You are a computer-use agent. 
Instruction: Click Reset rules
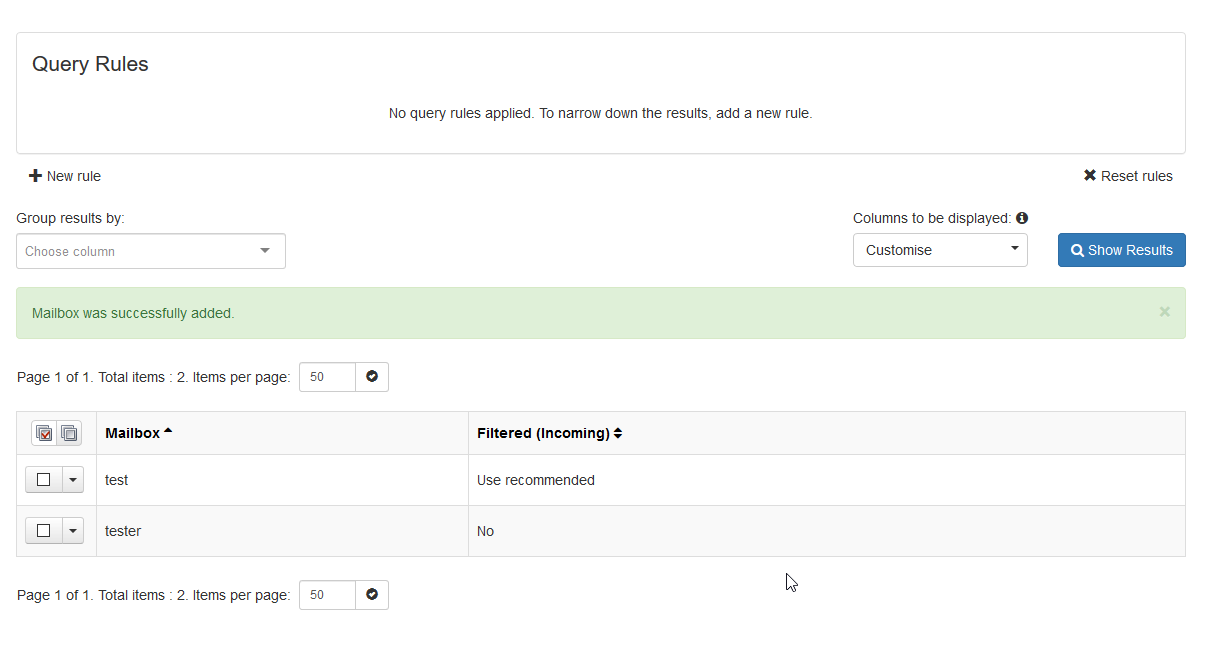pos(1128,176)
